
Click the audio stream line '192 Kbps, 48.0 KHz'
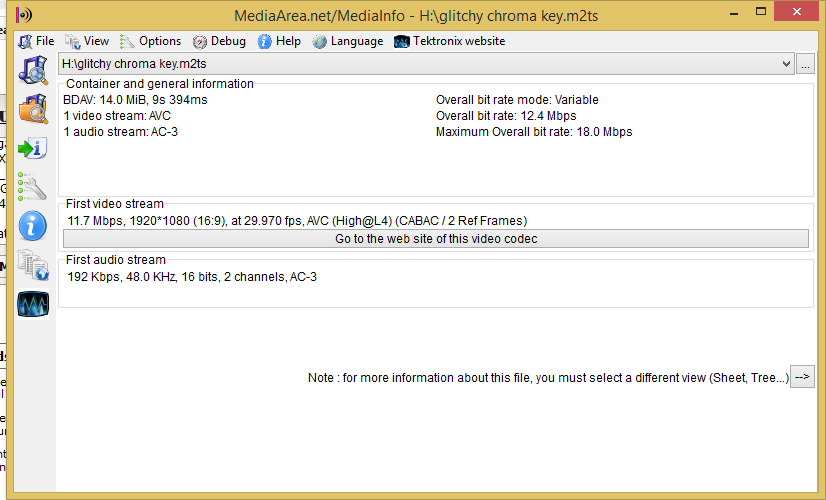[192, 277]
